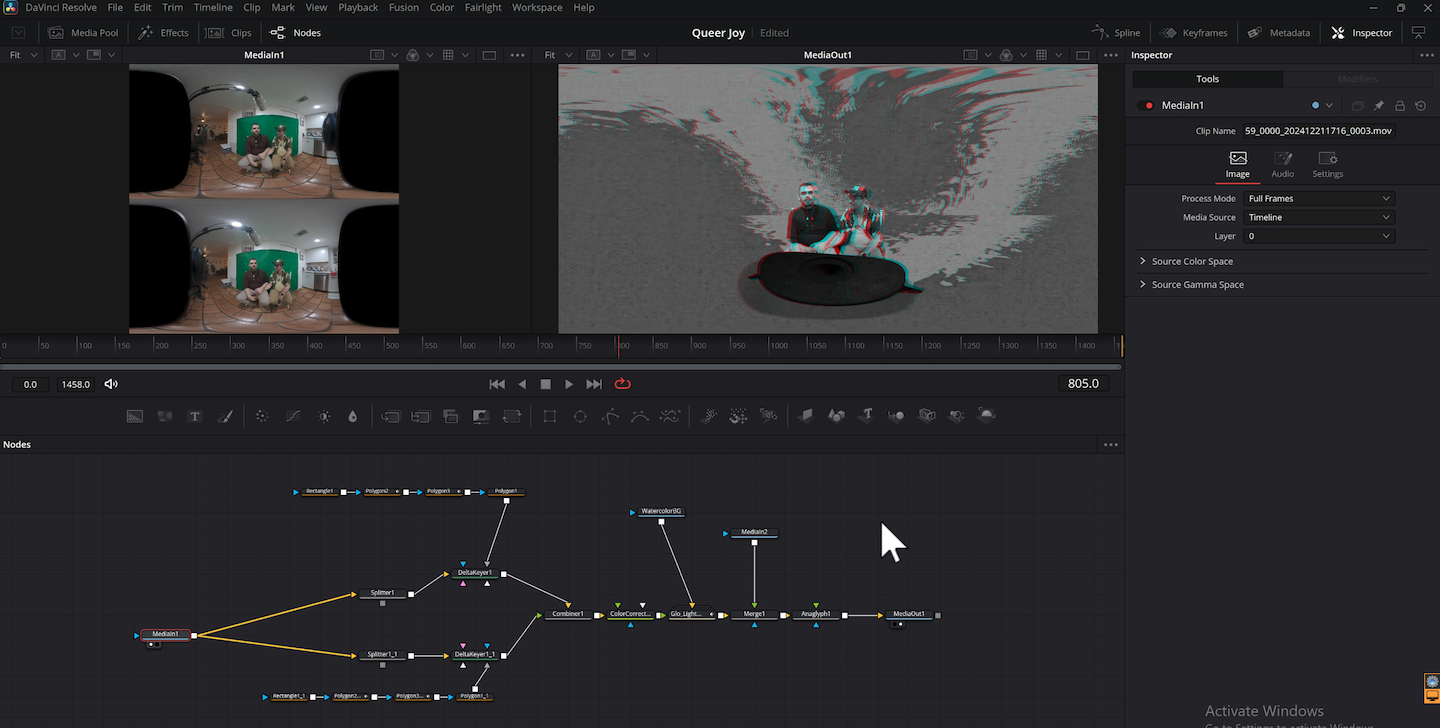The width and height of the screenshot is (1440, 728).
Task: Toggle the Inspector panel visibility
Action: (1361, 32)
